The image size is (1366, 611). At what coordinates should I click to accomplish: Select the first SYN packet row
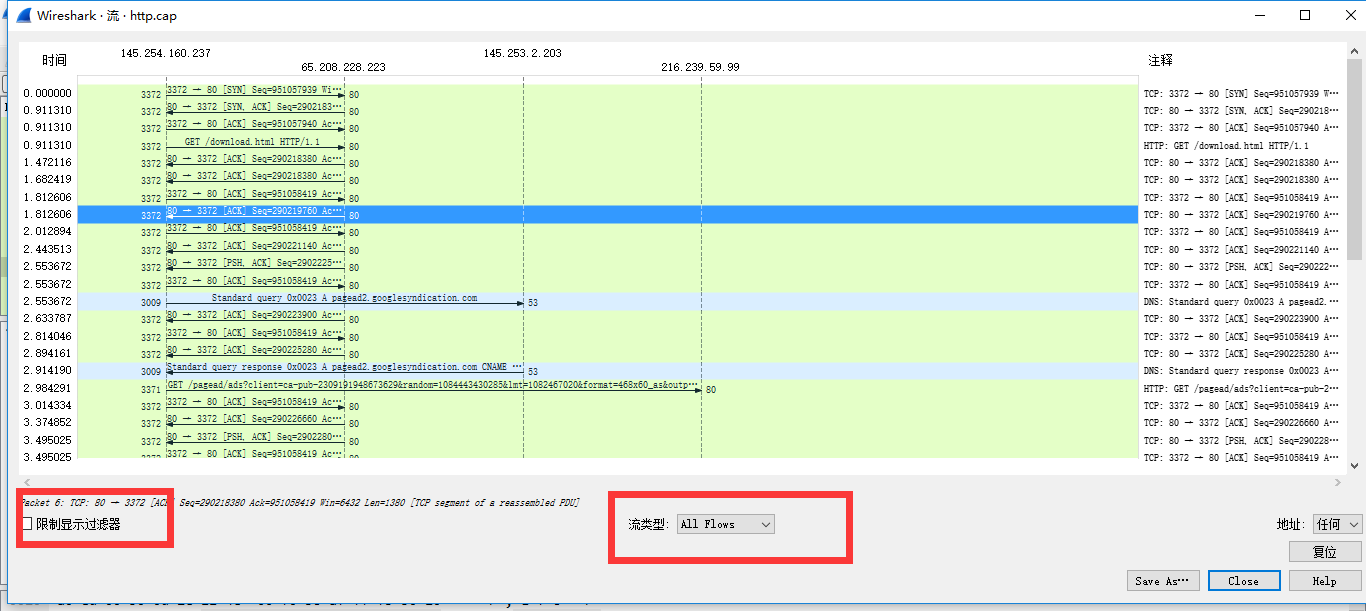click(x=255, y=92)
